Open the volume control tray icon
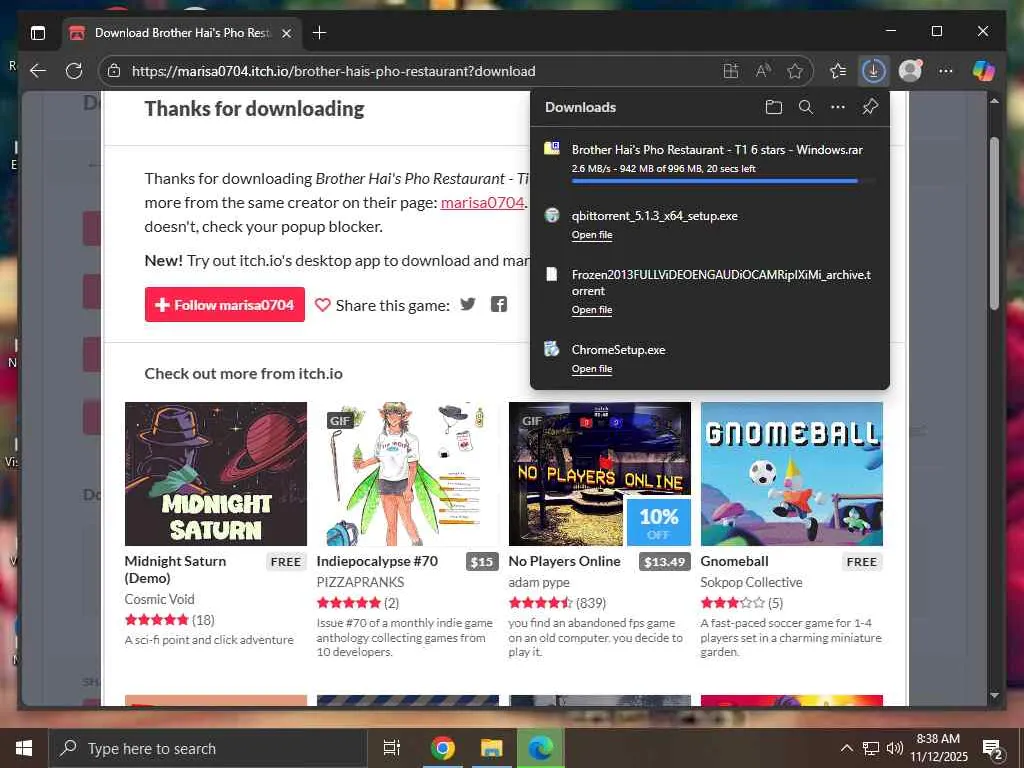Image resolution: width=1024 pixels, height=768 pixels. click(x=895, y=748)
